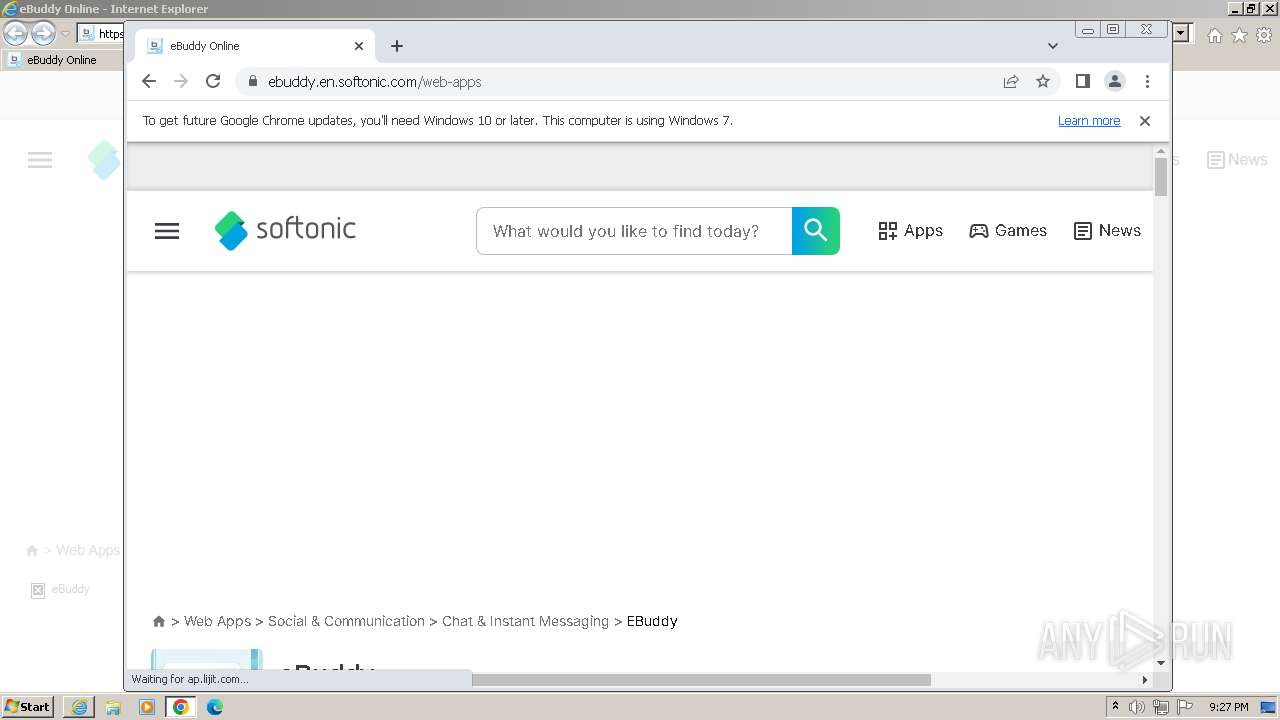
Task: Go back using Chrome's back arrow
Action: coord(149,81)
